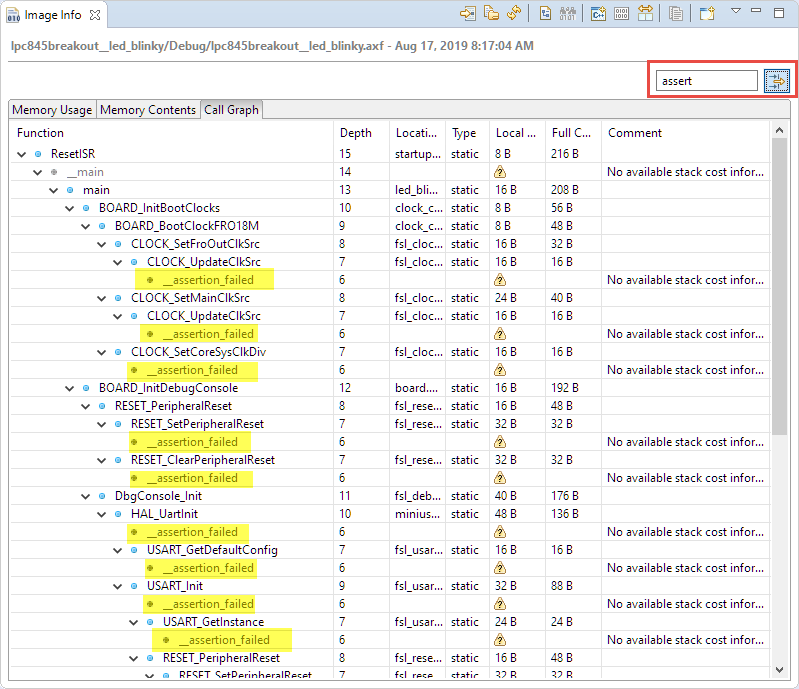This screenshot has height=689, width=799.
Task: Collapse the BOARD_InitBootClocks node
Action: [70, 208]
